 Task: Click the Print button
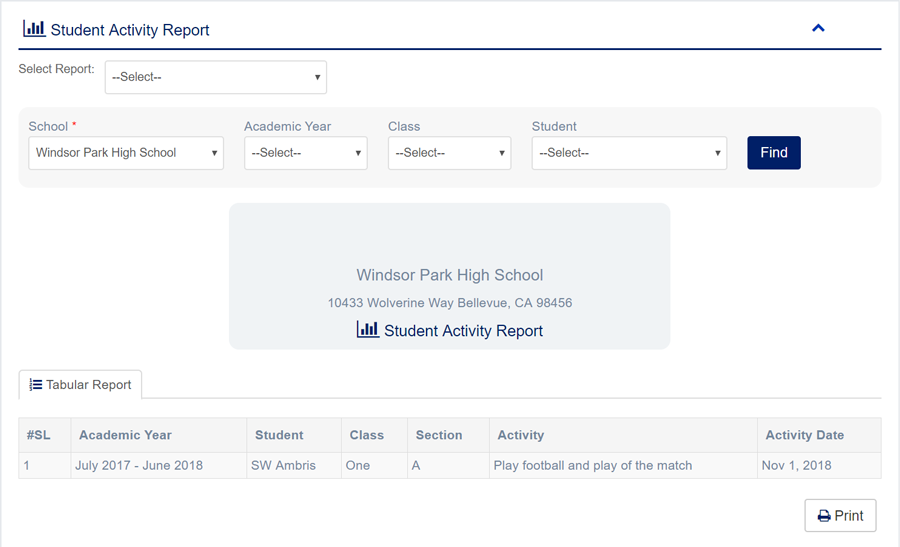click(840, 516)
